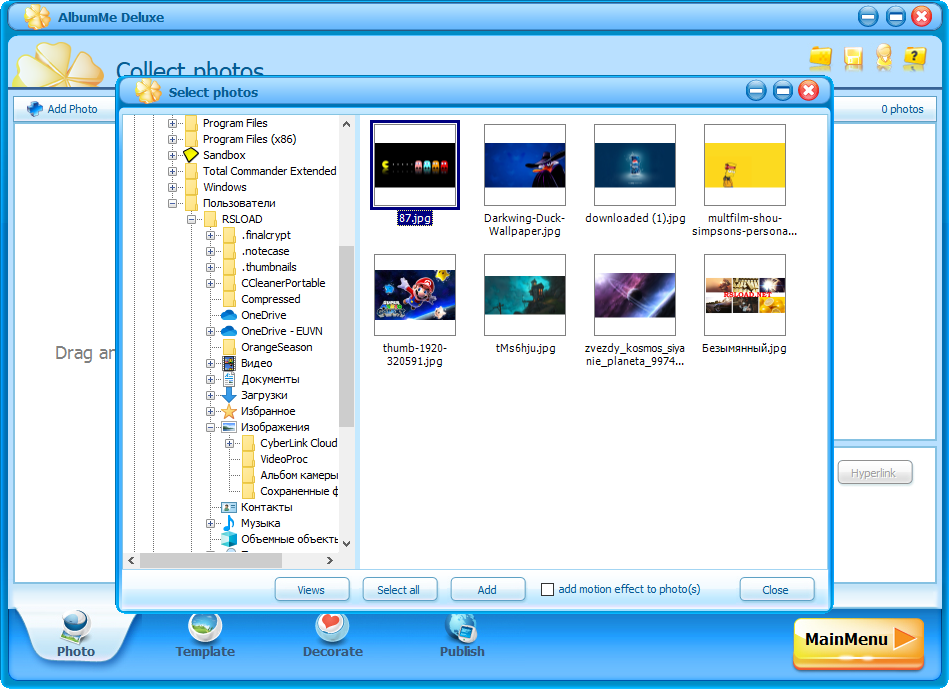Select Безымянный.jpg thumbnail

pyautogui.click(x=745, y=295)
